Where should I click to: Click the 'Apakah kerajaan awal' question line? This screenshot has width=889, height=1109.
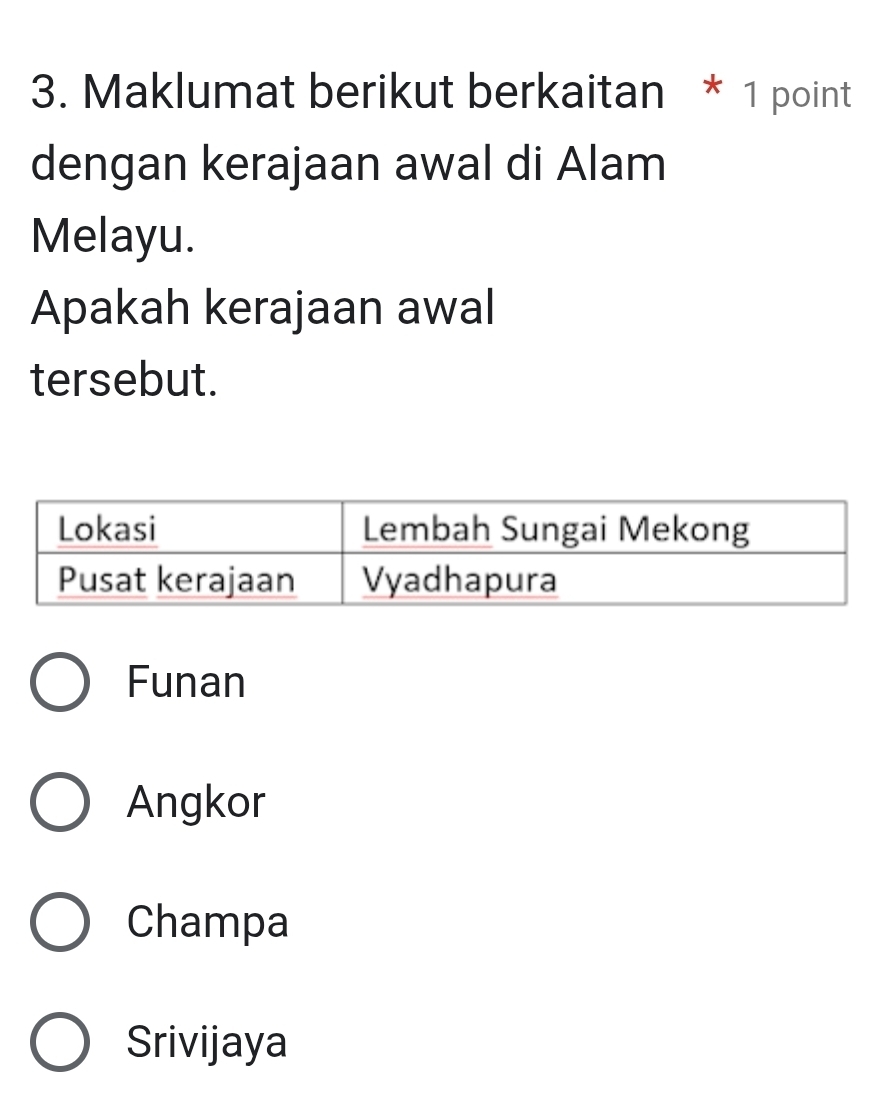(x=263, y=309)
